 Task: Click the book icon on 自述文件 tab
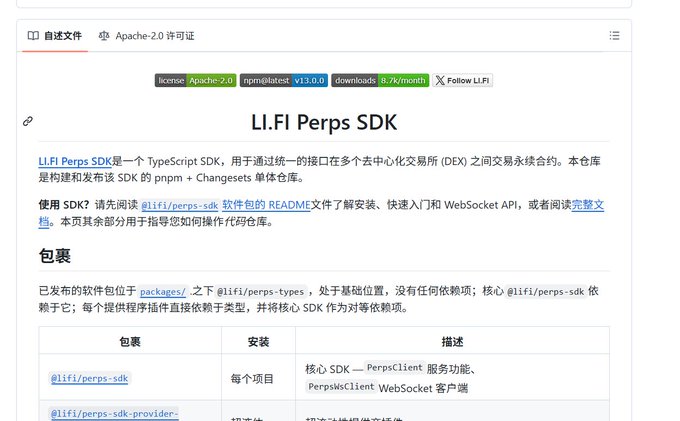tap(33, 36)
